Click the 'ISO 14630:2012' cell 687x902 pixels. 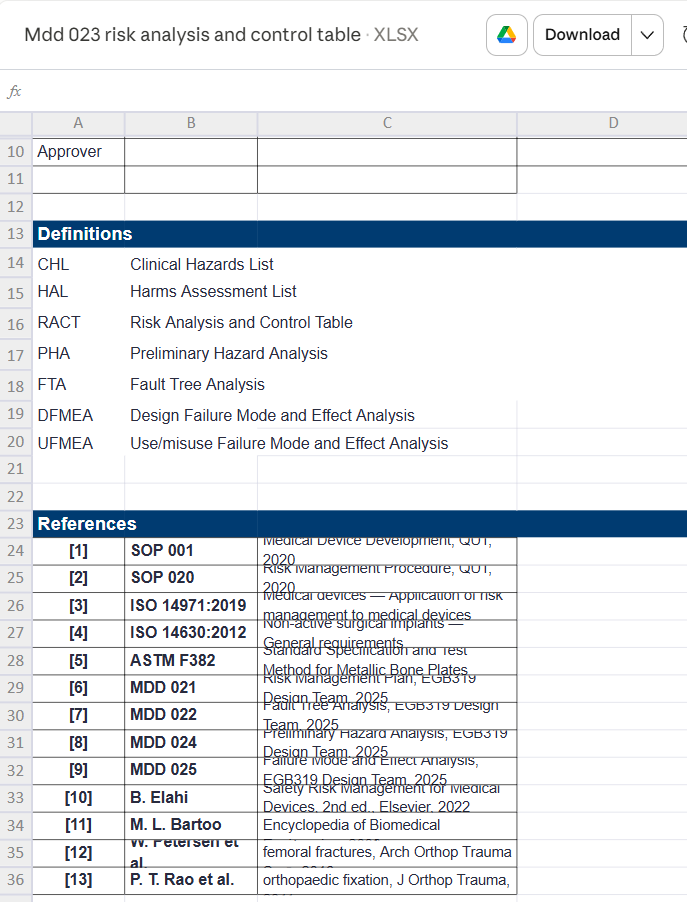coord(191,633)
